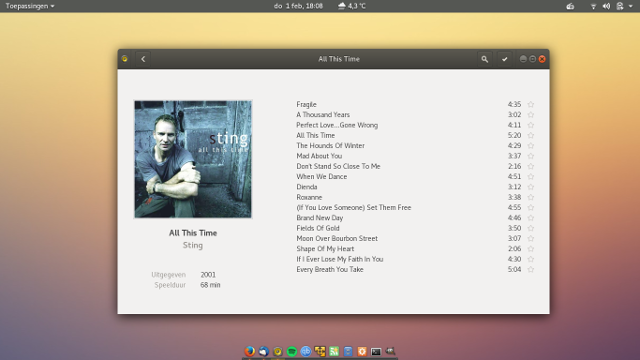Select Every Breath You Take in tracklist
640x360 pixels.
pyautogui.click(x=330, y=269)
